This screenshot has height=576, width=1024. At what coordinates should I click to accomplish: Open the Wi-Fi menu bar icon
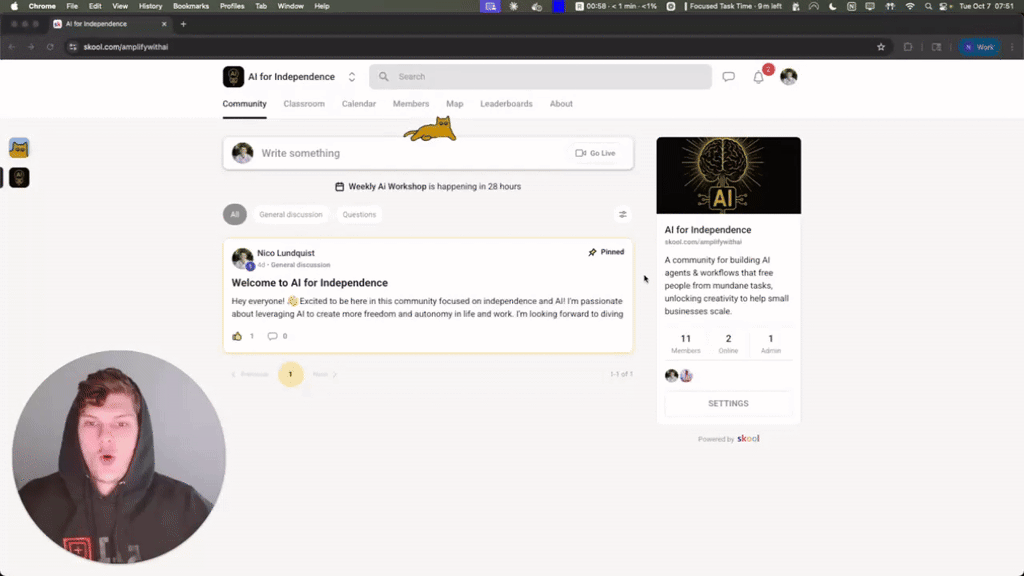[x=910, y=6]
